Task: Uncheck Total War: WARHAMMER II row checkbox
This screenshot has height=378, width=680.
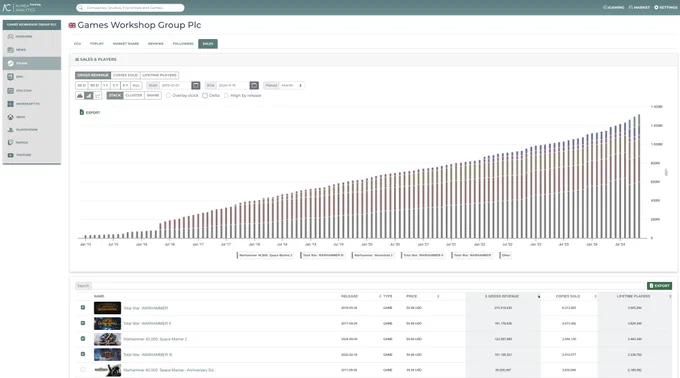Action: [x=83, y=323]
